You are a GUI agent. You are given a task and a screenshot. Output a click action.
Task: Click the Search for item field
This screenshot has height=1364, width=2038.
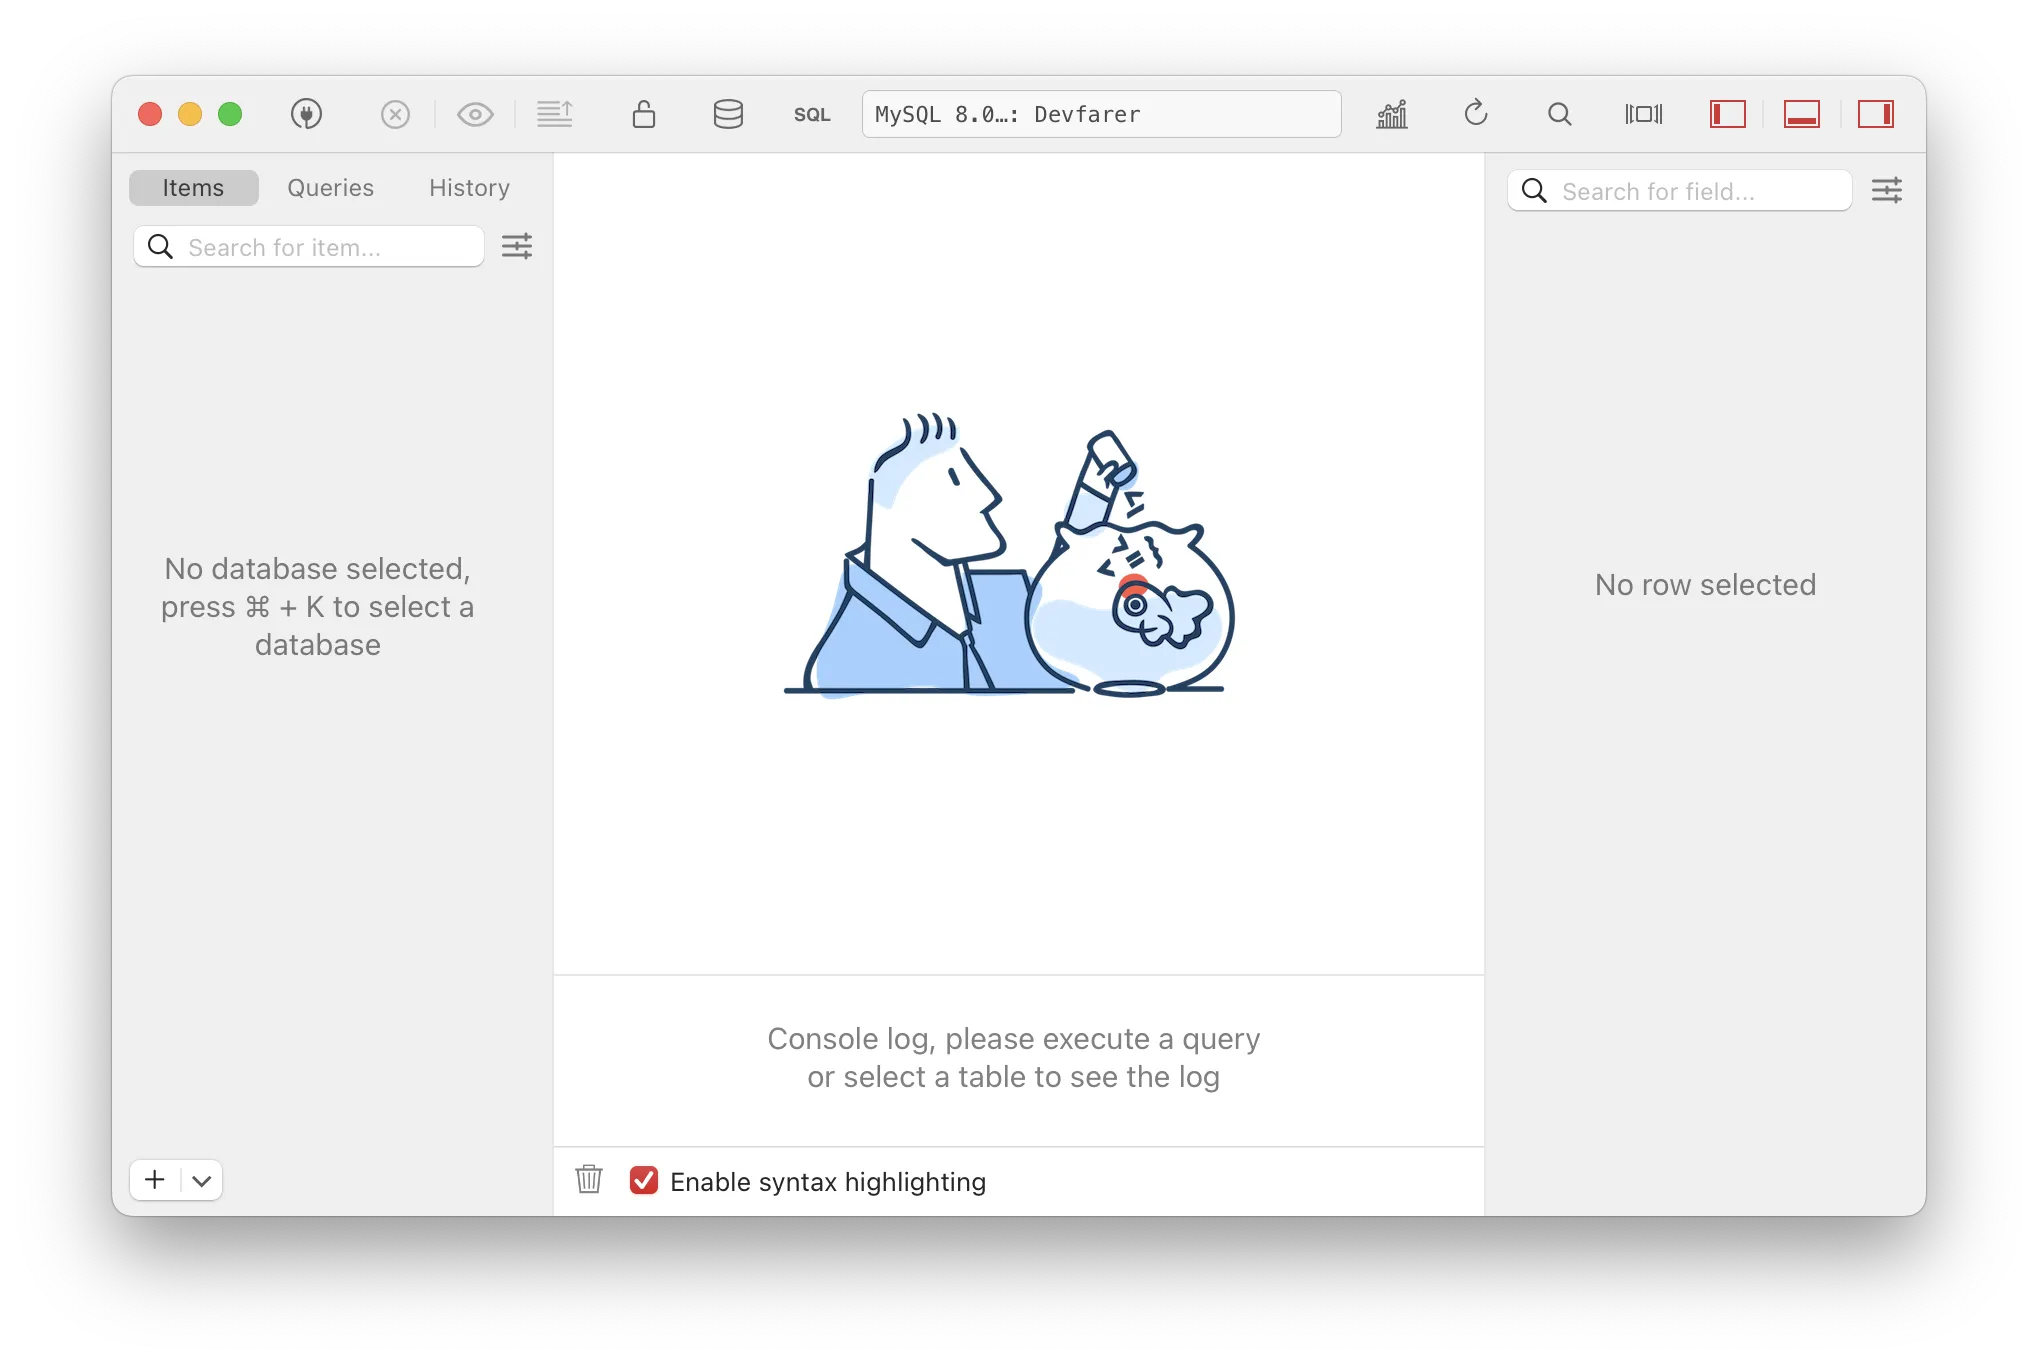[x=309, y=246]
